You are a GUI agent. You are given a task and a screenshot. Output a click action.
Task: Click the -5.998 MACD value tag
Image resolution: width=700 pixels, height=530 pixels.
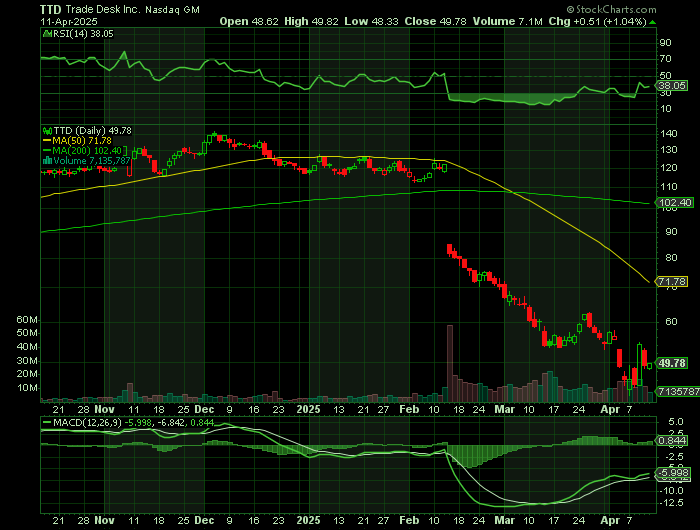tap(673, 473)
